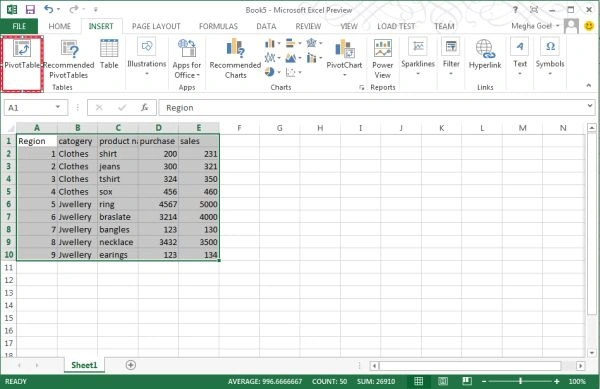Redo the last action
The height and width of the screenshot is (389, 600).
(73, 9)
